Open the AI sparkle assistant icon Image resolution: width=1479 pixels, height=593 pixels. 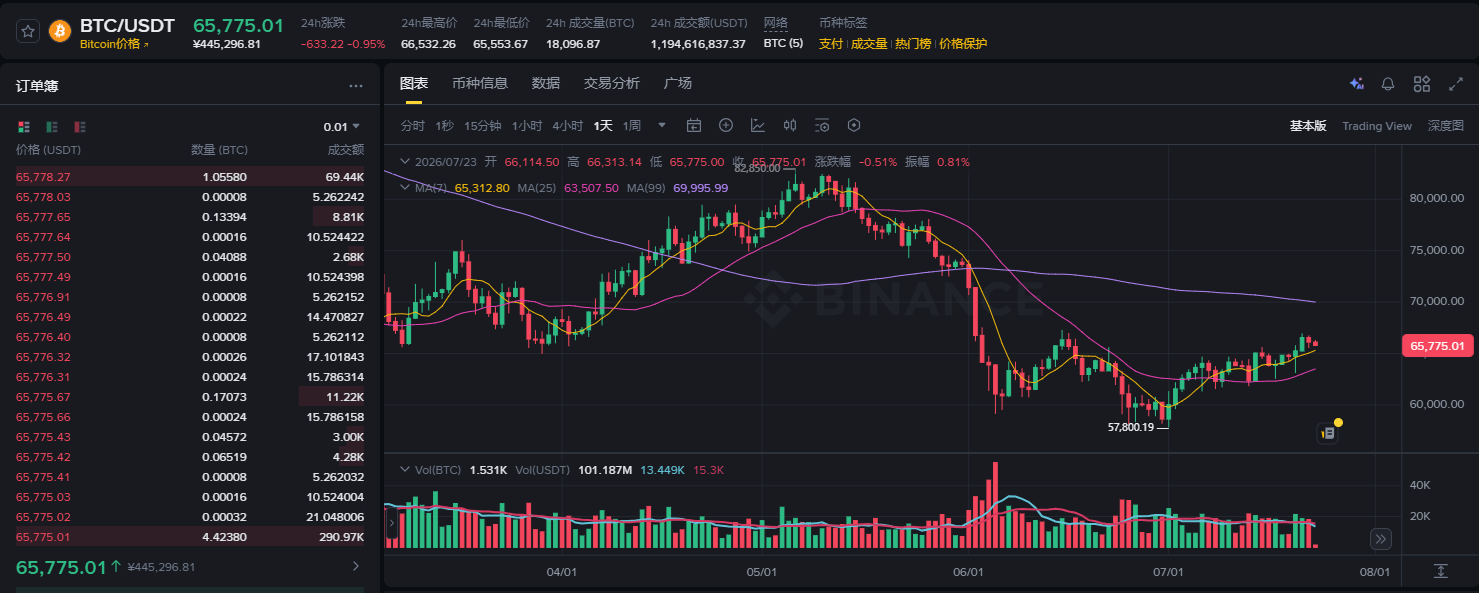(1357, 84)
